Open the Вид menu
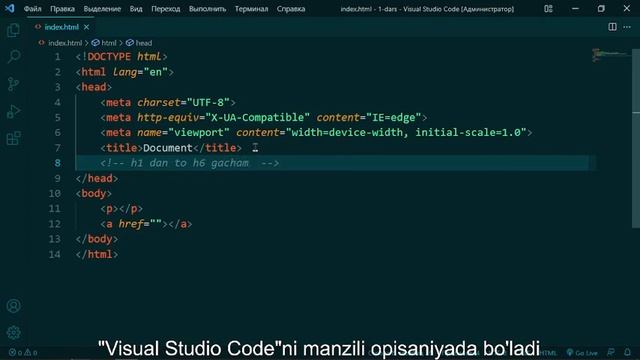Viewport: 640px width, 360px height. coord(136,9)
